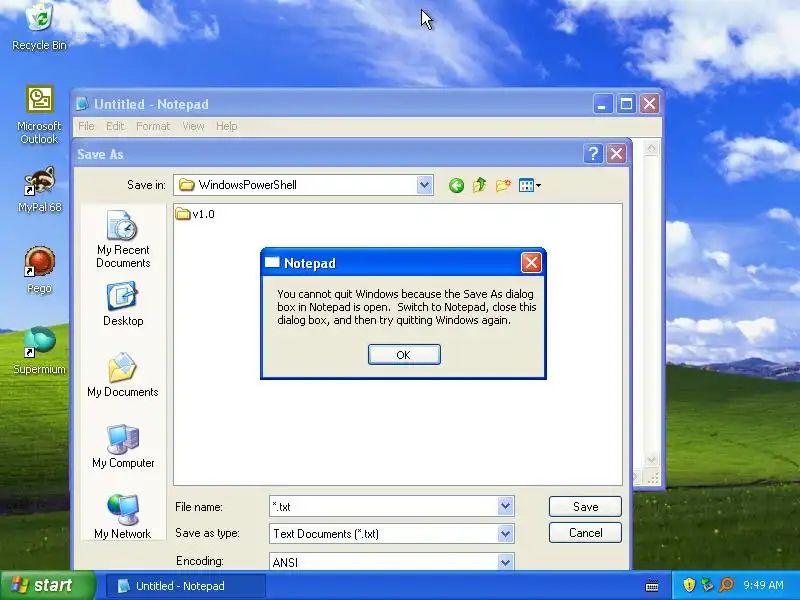Create New Folder icon in Save As
This screenshot has width=800, height=600.
tap(503, 185)
